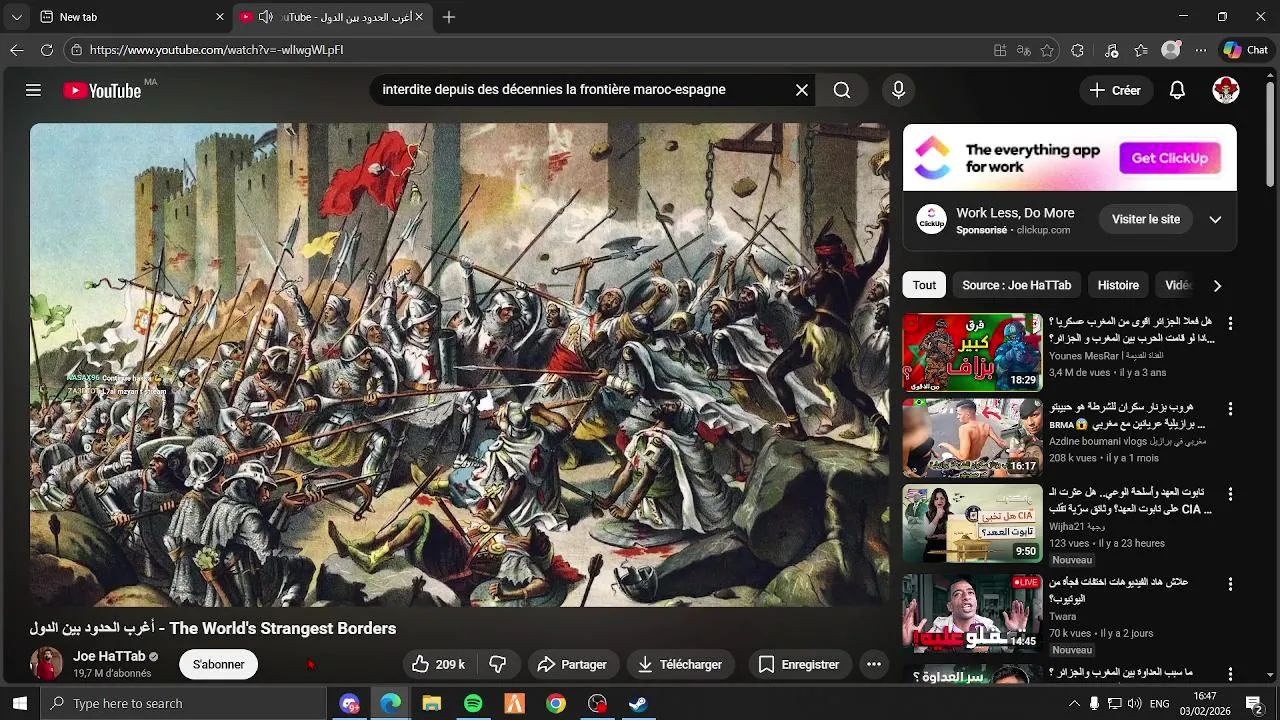Click Visiter le site button
Image resolution: width=1280 pixels, height=720 pixels.
(1146, 219)
